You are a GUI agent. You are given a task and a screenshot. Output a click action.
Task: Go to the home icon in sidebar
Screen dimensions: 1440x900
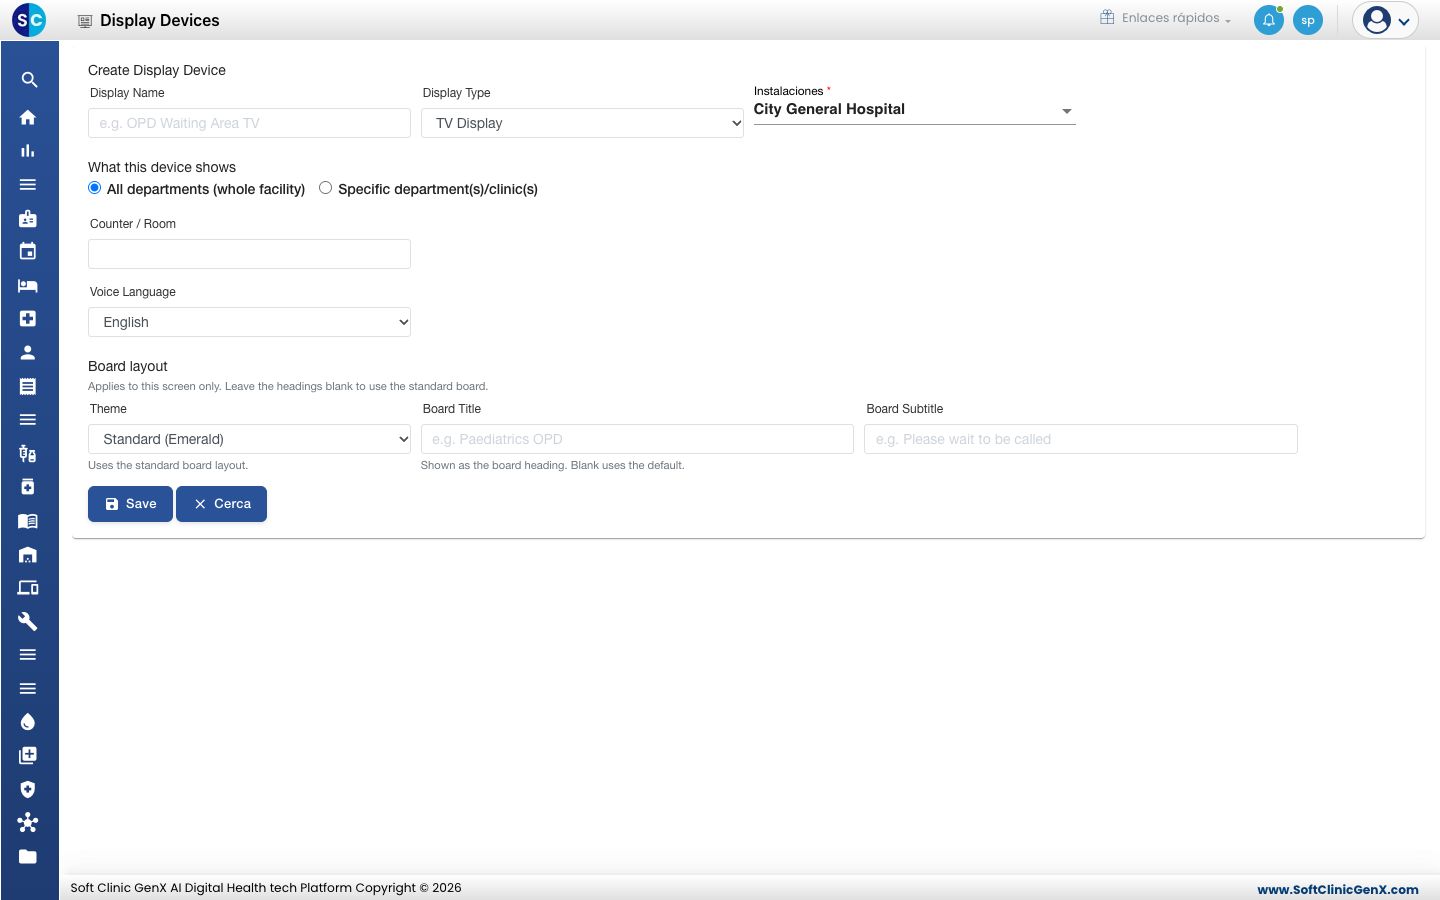pos(28,117)
